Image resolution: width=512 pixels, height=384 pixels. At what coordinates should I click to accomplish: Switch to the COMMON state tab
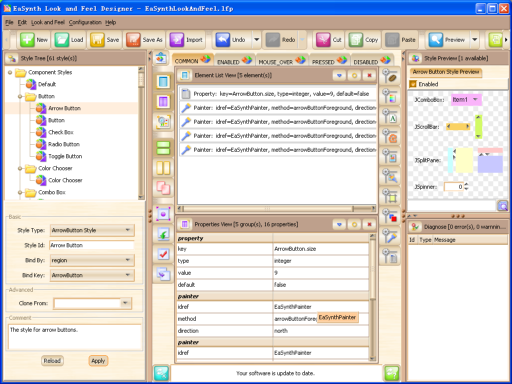click(192, 60)
